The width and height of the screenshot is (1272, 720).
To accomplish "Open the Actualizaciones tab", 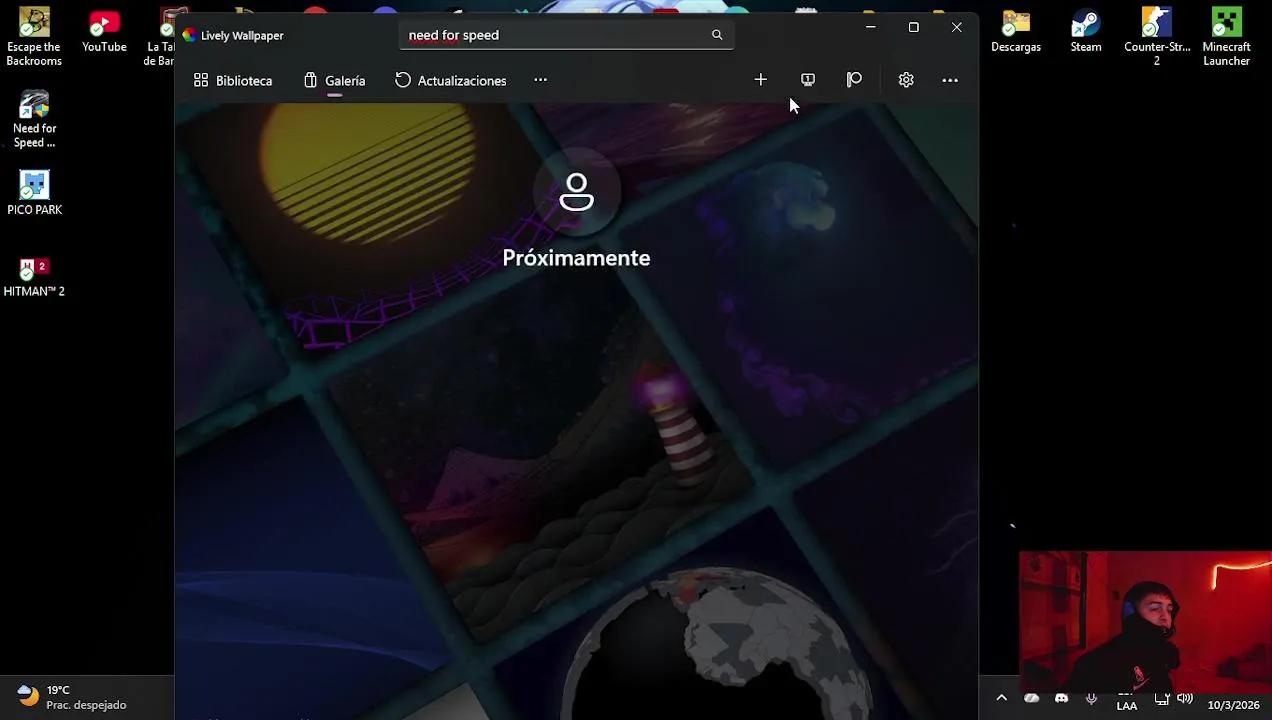I will point(451,80).
